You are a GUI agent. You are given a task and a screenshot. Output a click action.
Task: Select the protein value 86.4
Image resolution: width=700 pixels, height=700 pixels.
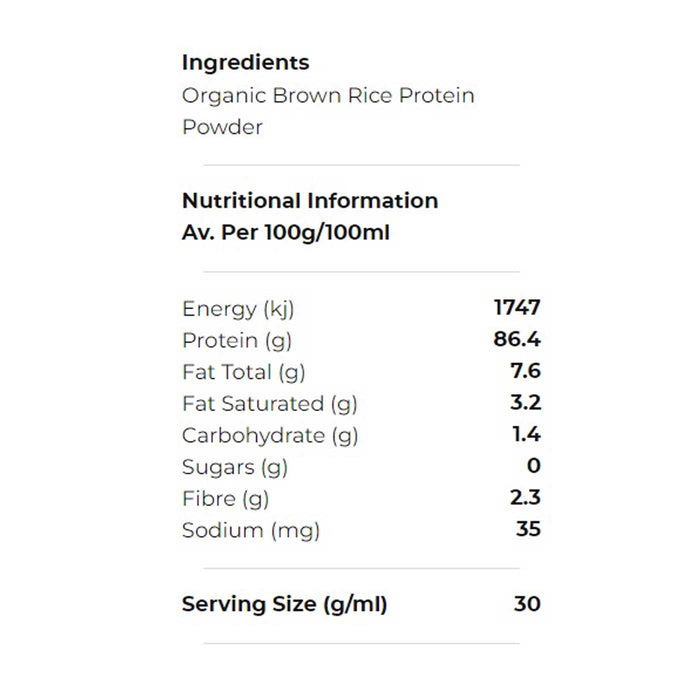click(517, 340)
